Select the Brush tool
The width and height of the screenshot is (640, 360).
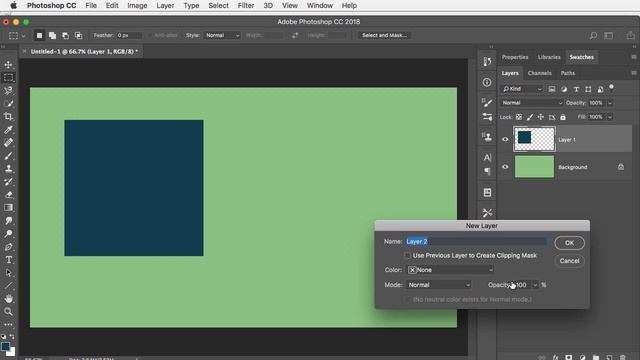point(9,156)
